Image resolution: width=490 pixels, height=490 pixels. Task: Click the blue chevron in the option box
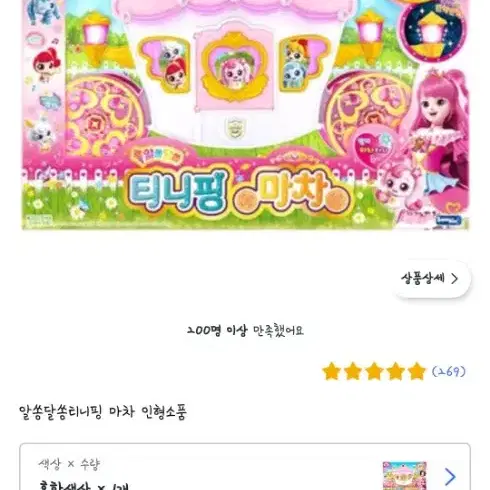tap(450, 477)
